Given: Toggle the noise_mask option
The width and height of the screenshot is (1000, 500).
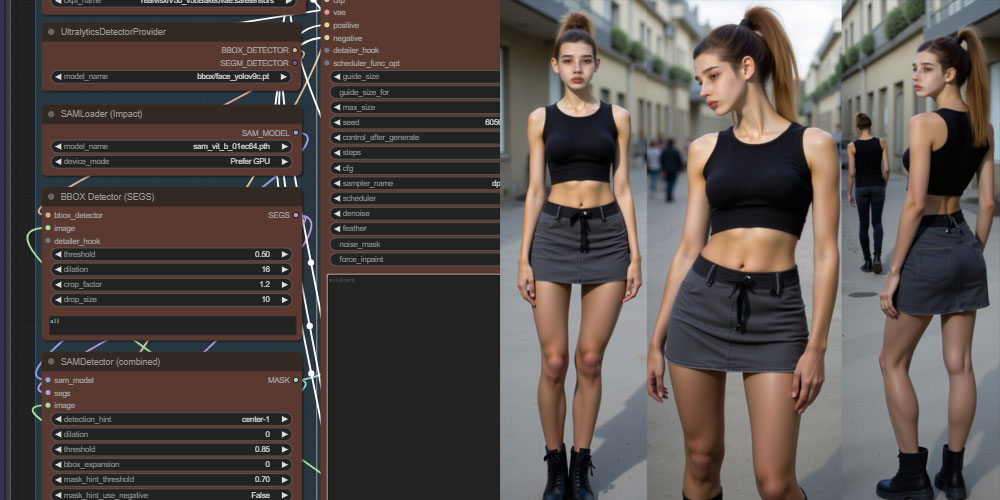Looking at the screenshot, I should [415, 244].
